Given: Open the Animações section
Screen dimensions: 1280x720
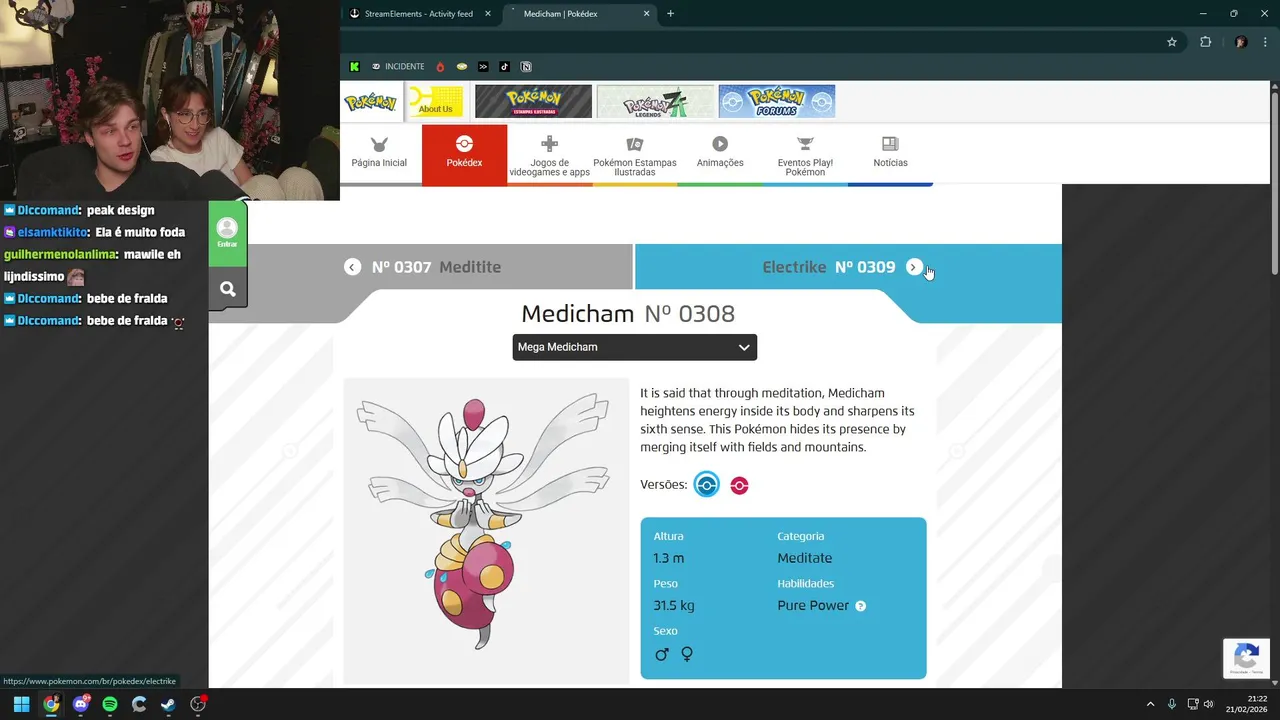Looking at the screenshot, I should (x=720, y=154).
